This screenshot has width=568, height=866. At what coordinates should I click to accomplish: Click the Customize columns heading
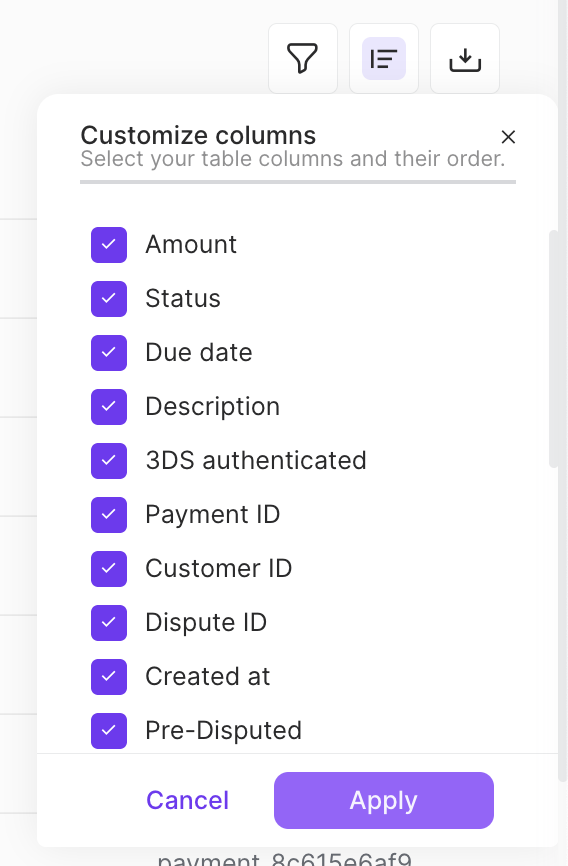198,135
